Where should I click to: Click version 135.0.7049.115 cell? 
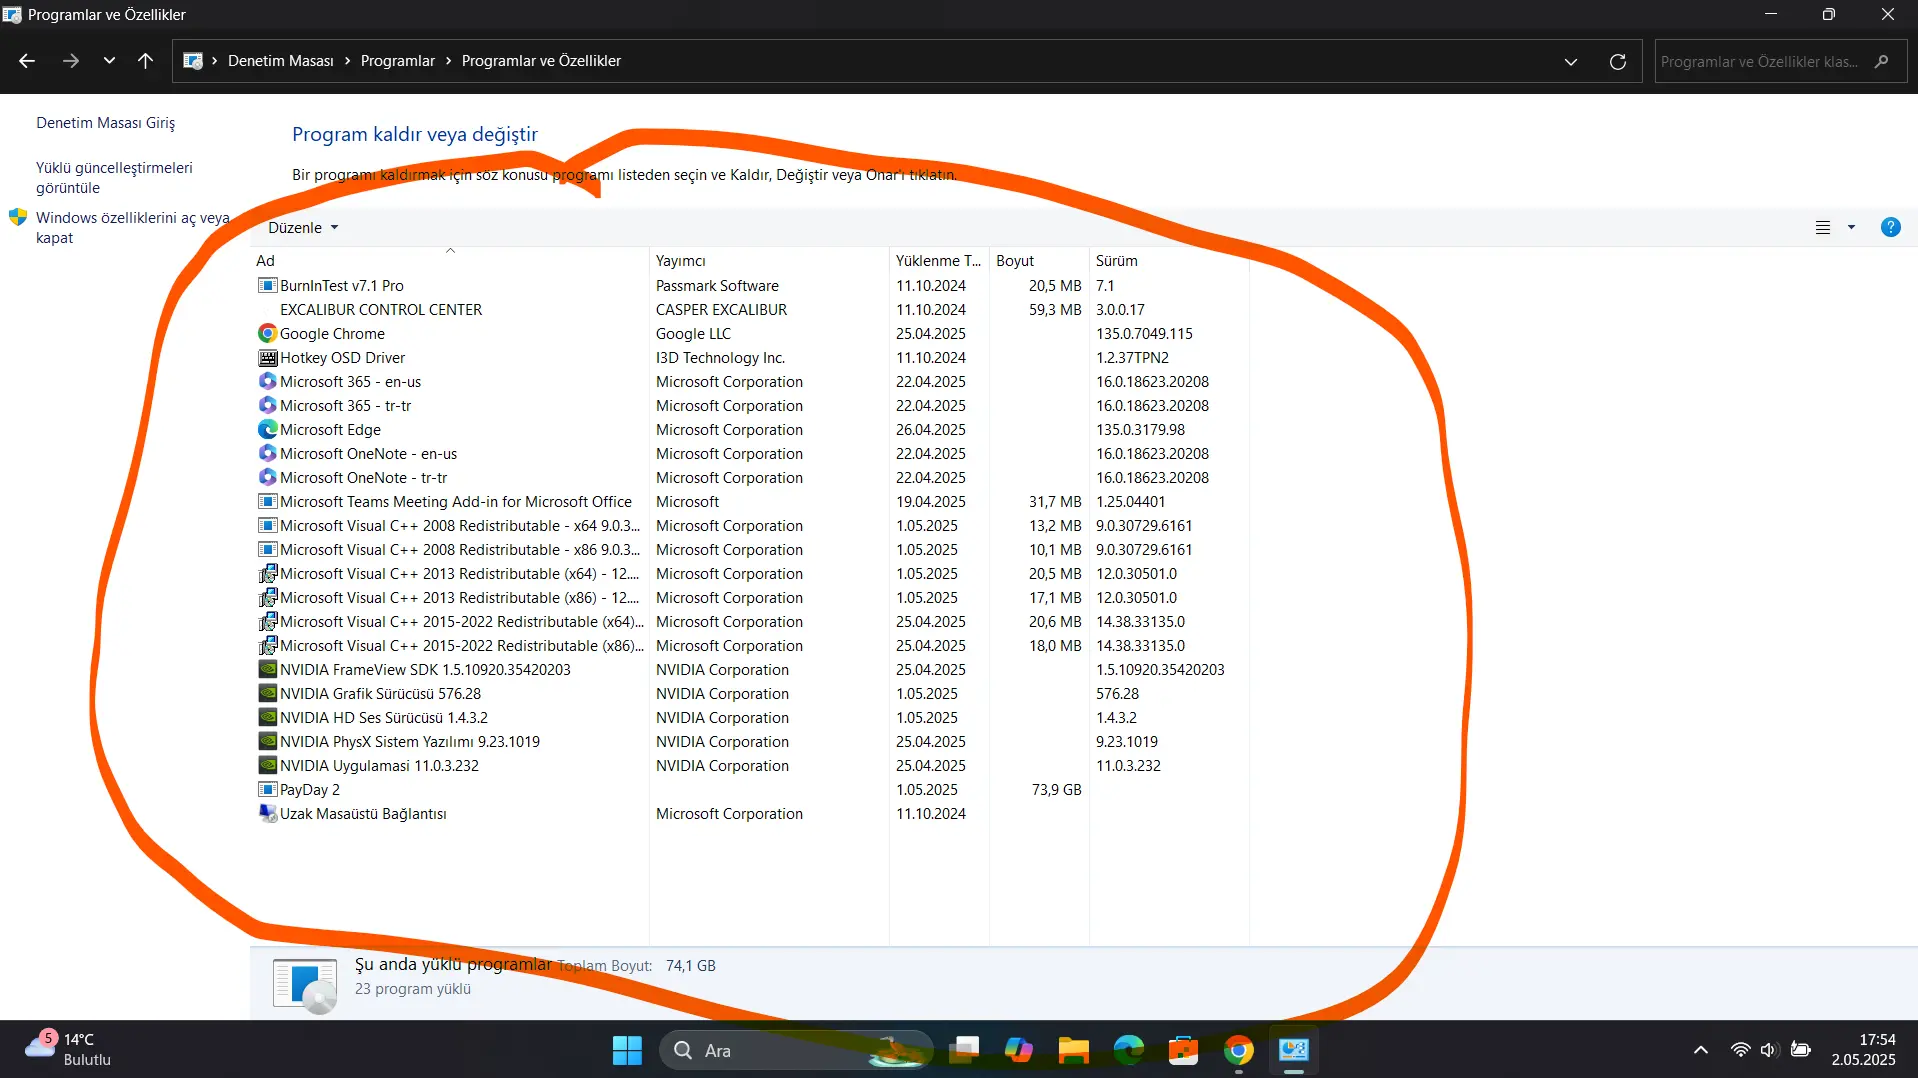point(1144,334)
